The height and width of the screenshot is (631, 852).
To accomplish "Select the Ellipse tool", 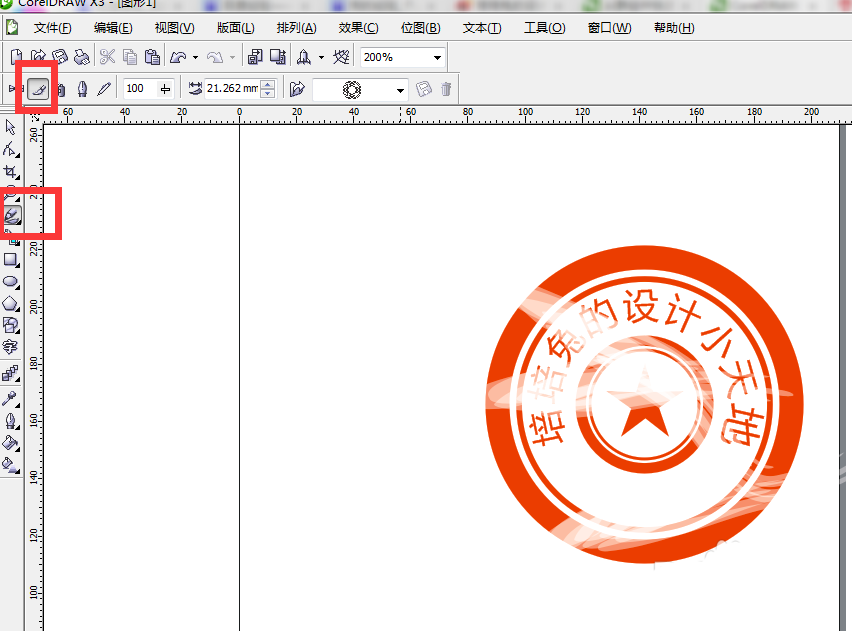I will point(10,283).
